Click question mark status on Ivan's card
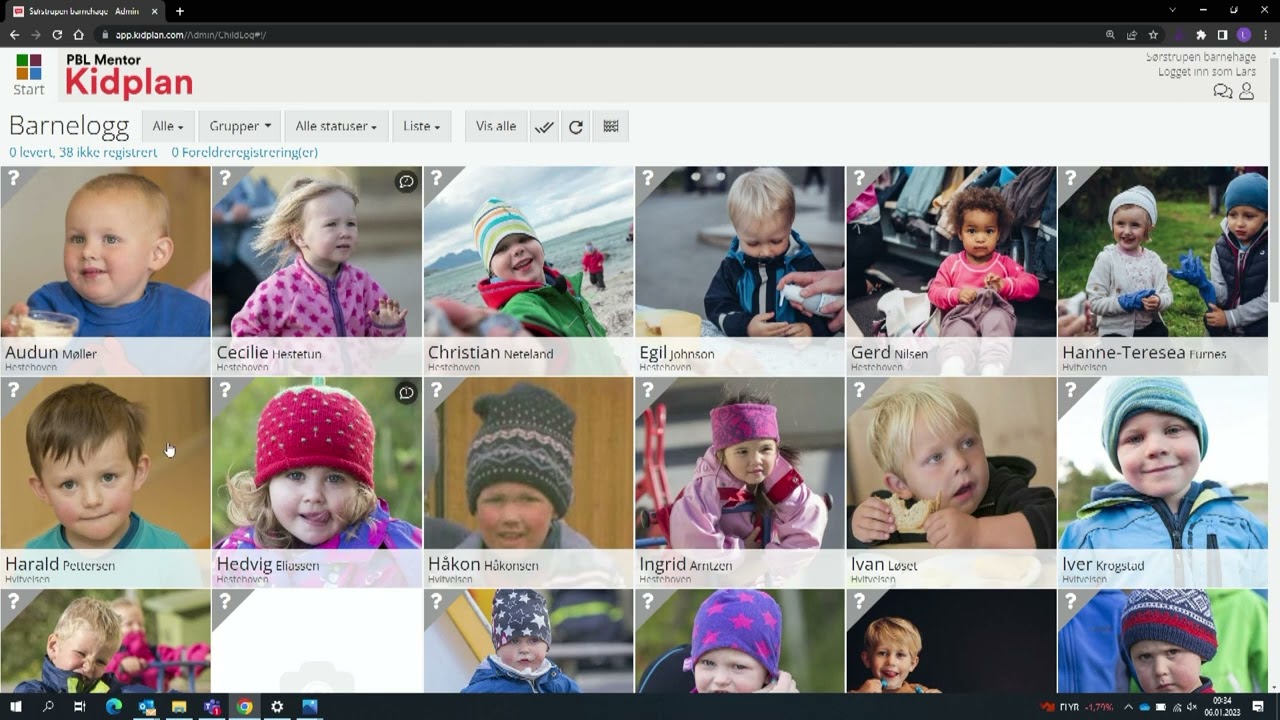This screenshot has height=720, width=1280. click(x=859, y=390)
